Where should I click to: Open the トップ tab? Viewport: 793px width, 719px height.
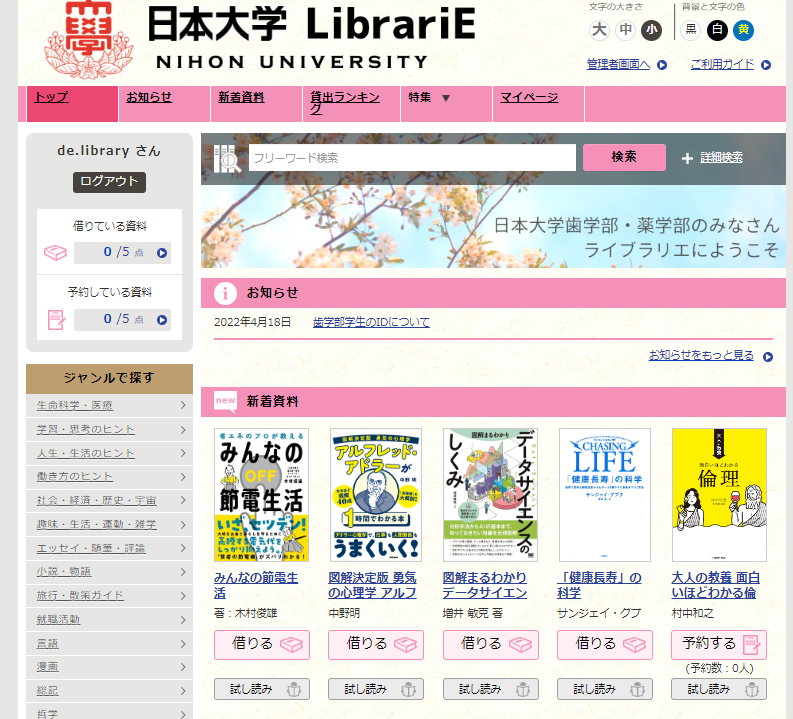72,104
